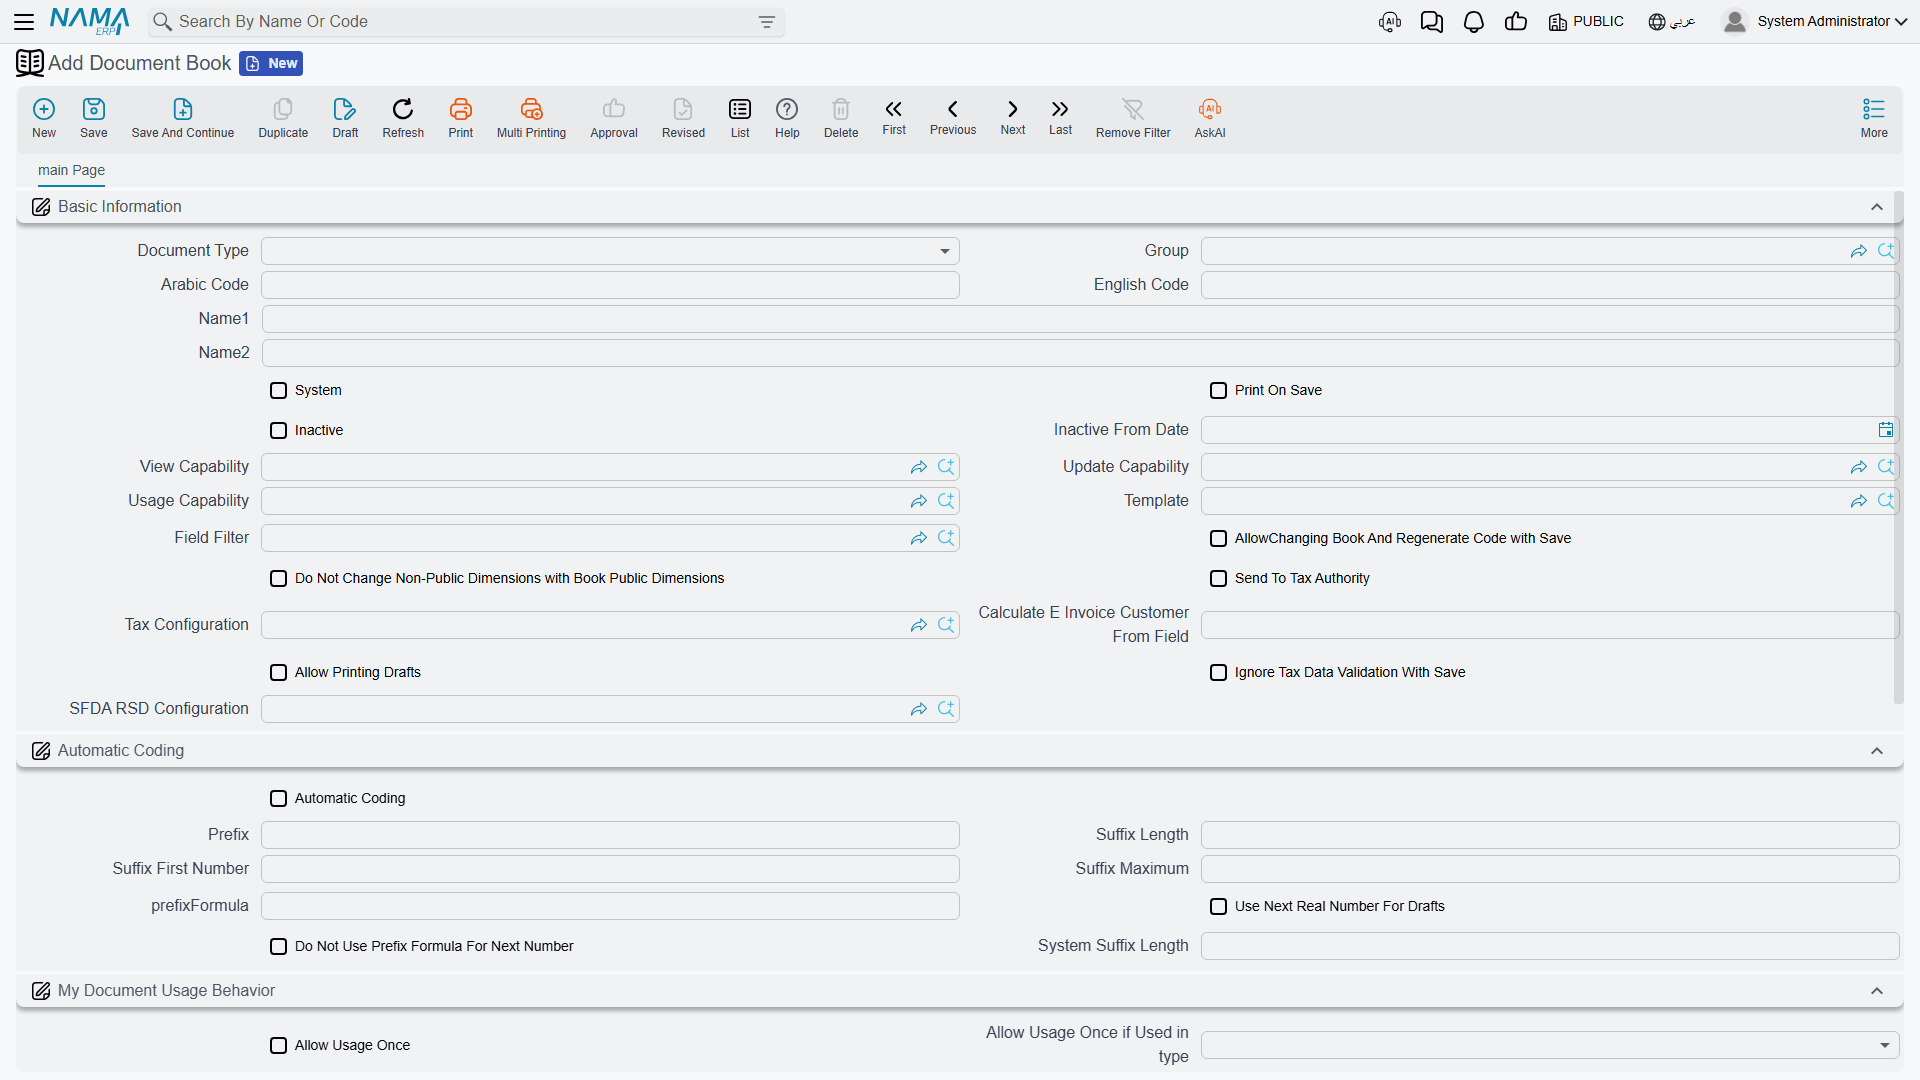
Task: Toggle Send To Tax Authority
Action: click(1219, 579)
